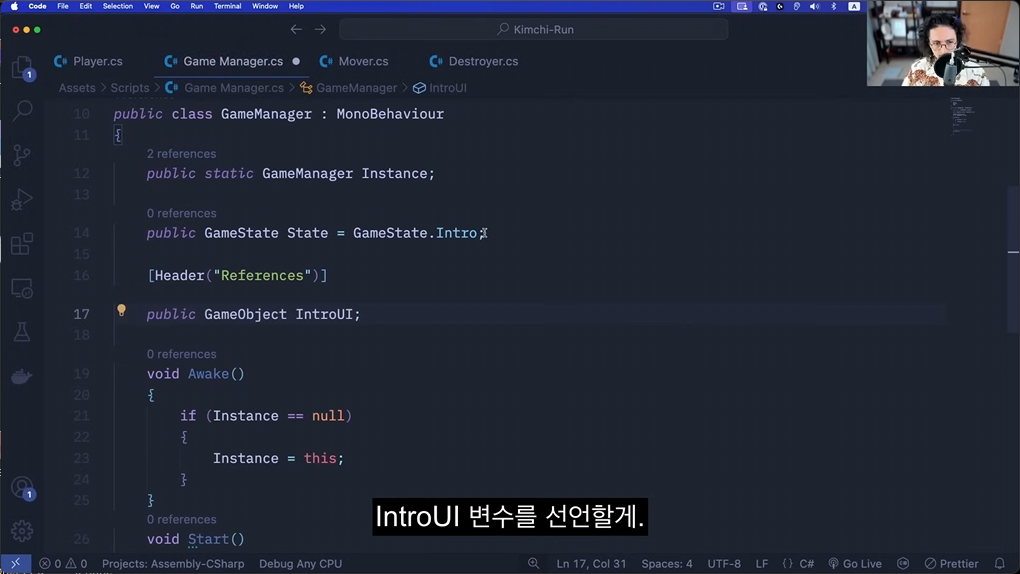Viewport: 1020px width, 574px height.
Task: Change the LF end of line sequence
Action: [762, 564]
